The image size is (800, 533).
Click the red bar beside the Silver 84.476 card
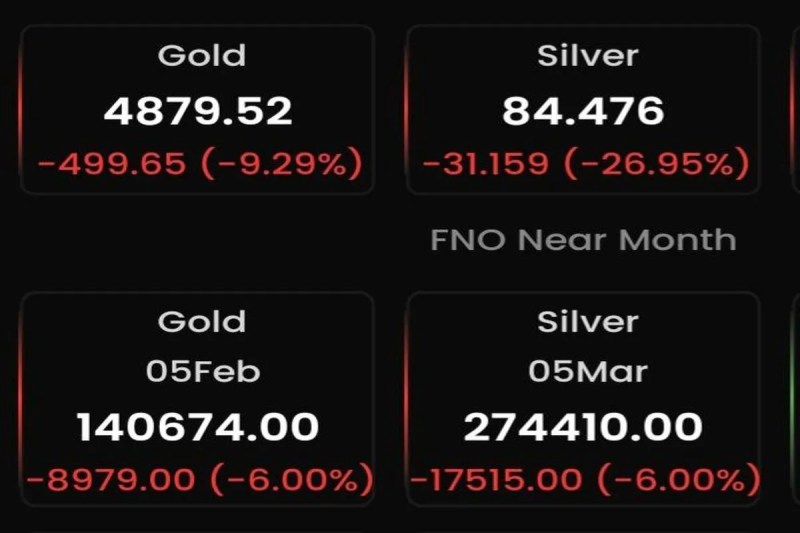tap(406, 110)
